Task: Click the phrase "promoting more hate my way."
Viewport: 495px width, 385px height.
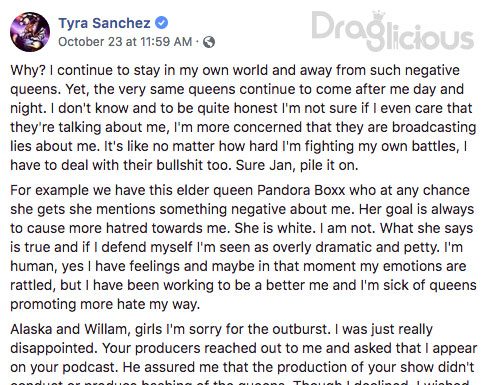Action: point(105,305)
